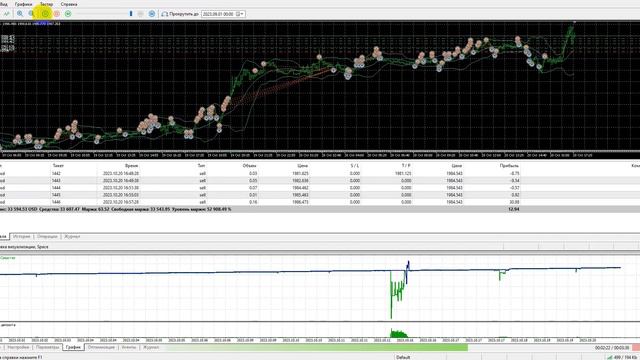Screen dimensions: 640x360
Task: Click the green step-forward icon
Action: (68, 14)
